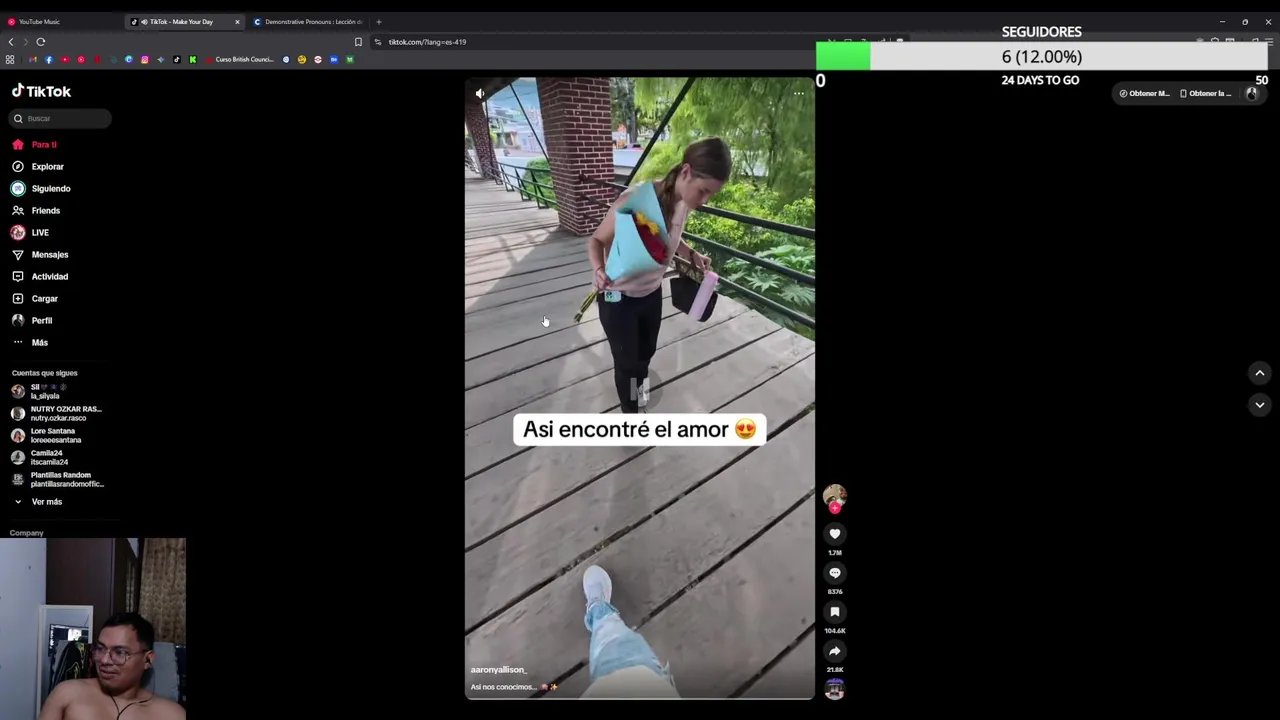Viewport: 1280px width, 720px height.
Task: Open the Company footer link
Action: pyautogui.click(x=27, y=533)
